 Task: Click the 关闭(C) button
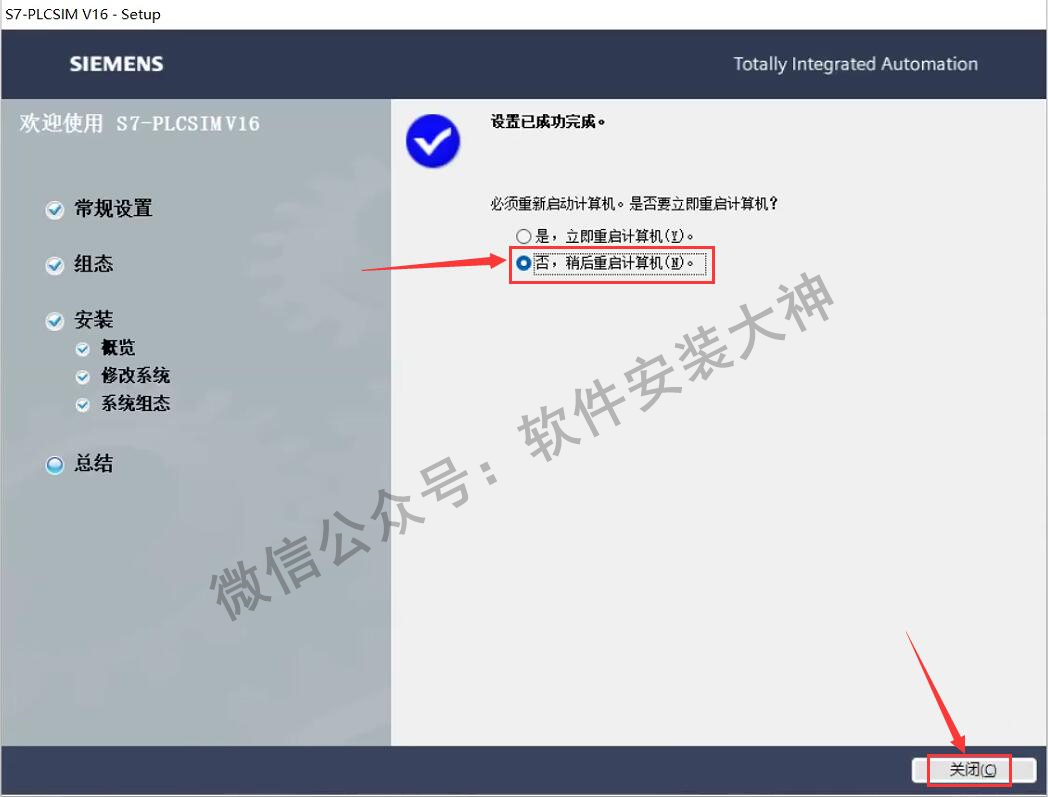973,770
